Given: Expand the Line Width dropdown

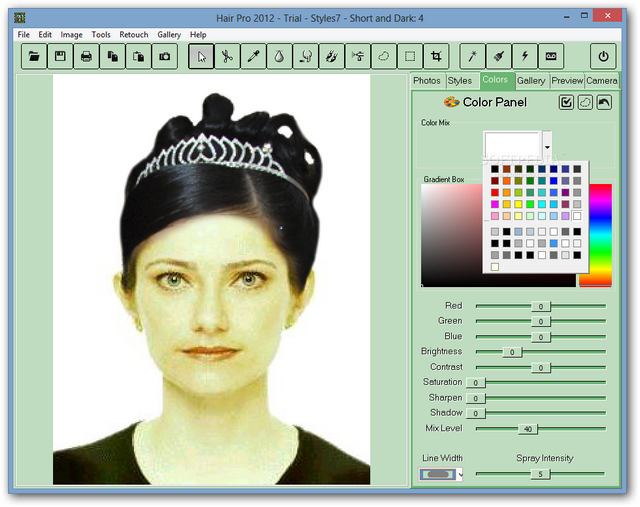Looking at the screenshot, I should (461, 475).
